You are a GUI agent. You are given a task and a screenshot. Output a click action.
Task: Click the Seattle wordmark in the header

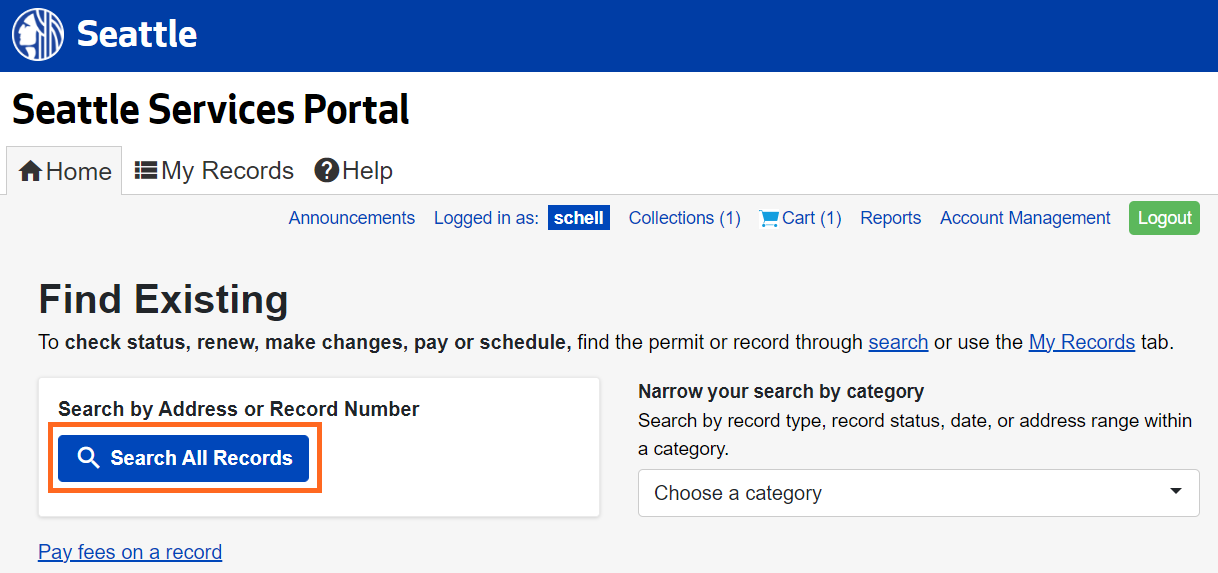137,34
